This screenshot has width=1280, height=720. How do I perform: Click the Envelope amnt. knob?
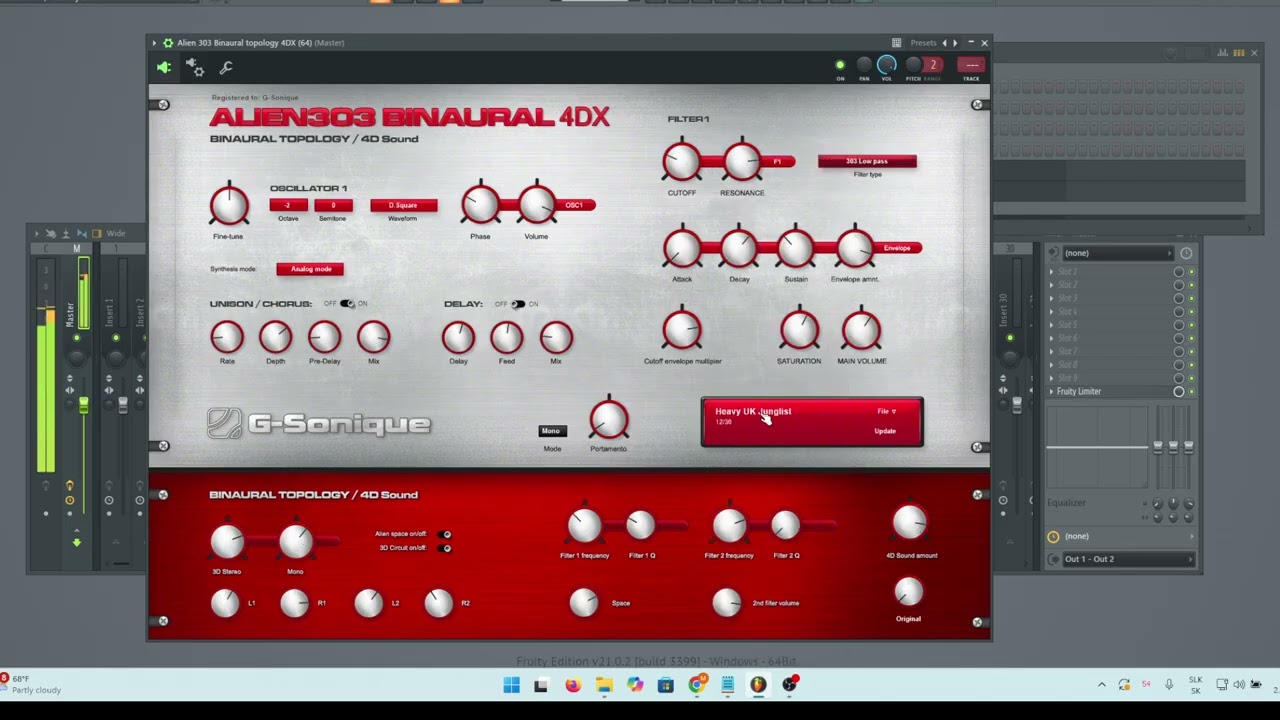point(855,248)
